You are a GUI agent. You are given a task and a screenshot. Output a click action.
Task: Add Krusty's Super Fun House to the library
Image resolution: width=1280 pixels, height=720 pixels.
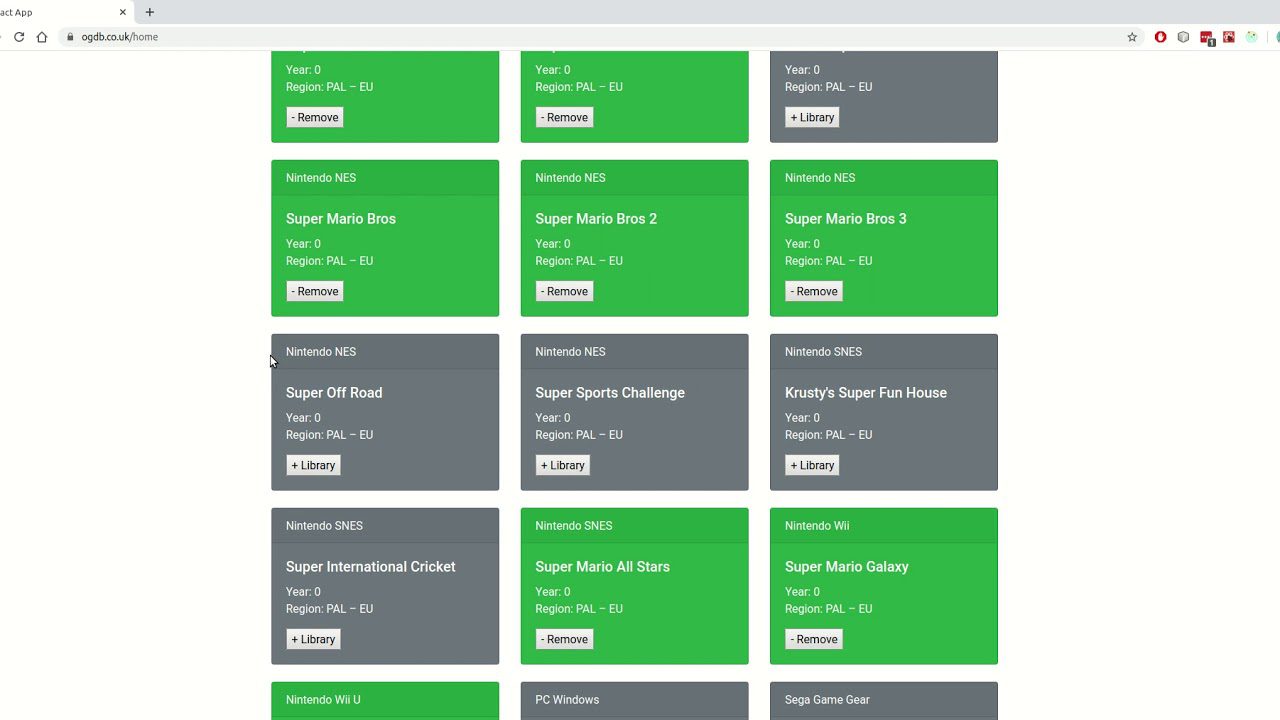pos(811,465)
